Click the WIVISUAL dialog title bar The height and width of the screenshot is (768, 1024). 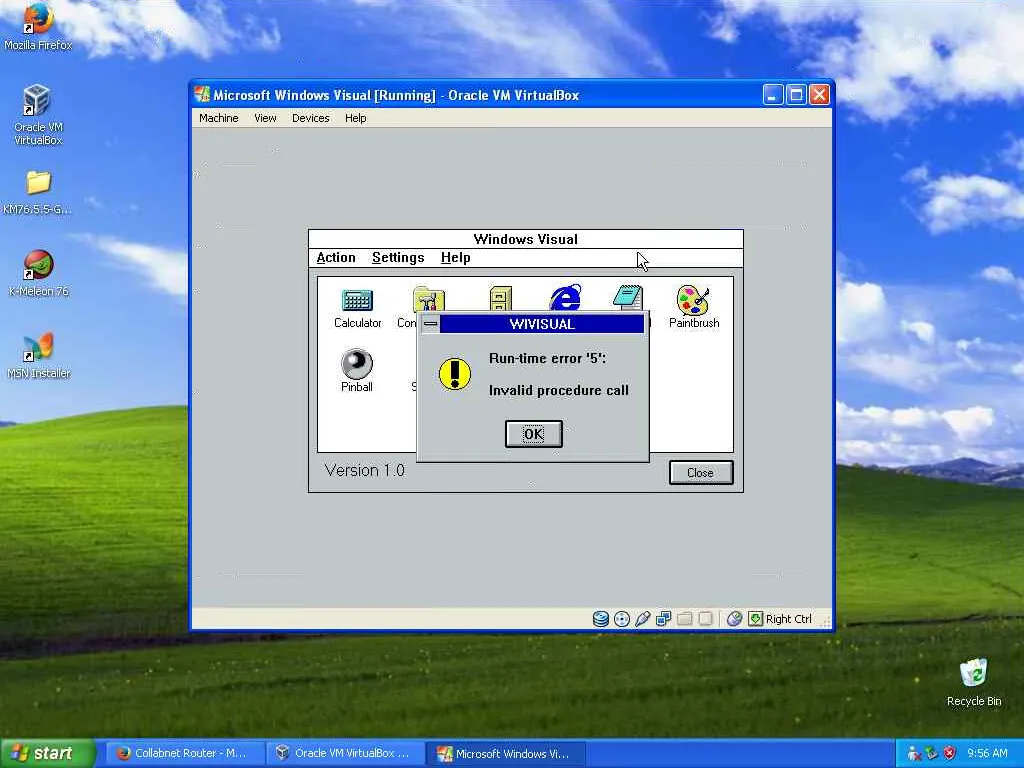pyautogui.click(x=541, y=324)
